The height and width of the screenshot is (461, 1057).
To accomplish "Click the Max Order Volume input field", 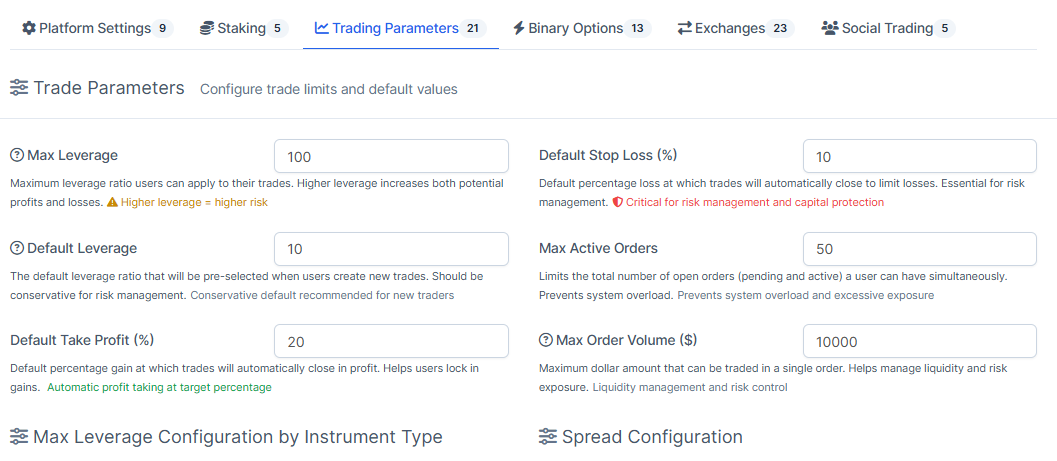I will point(919,341).
